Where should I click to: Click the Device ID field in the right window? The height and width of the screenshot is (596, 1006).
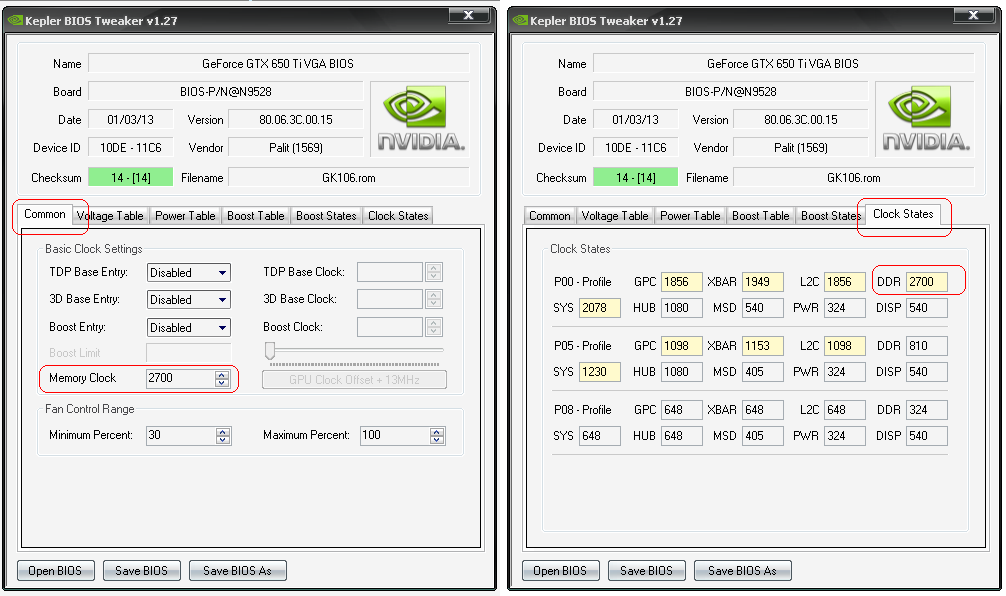[636, 148]
